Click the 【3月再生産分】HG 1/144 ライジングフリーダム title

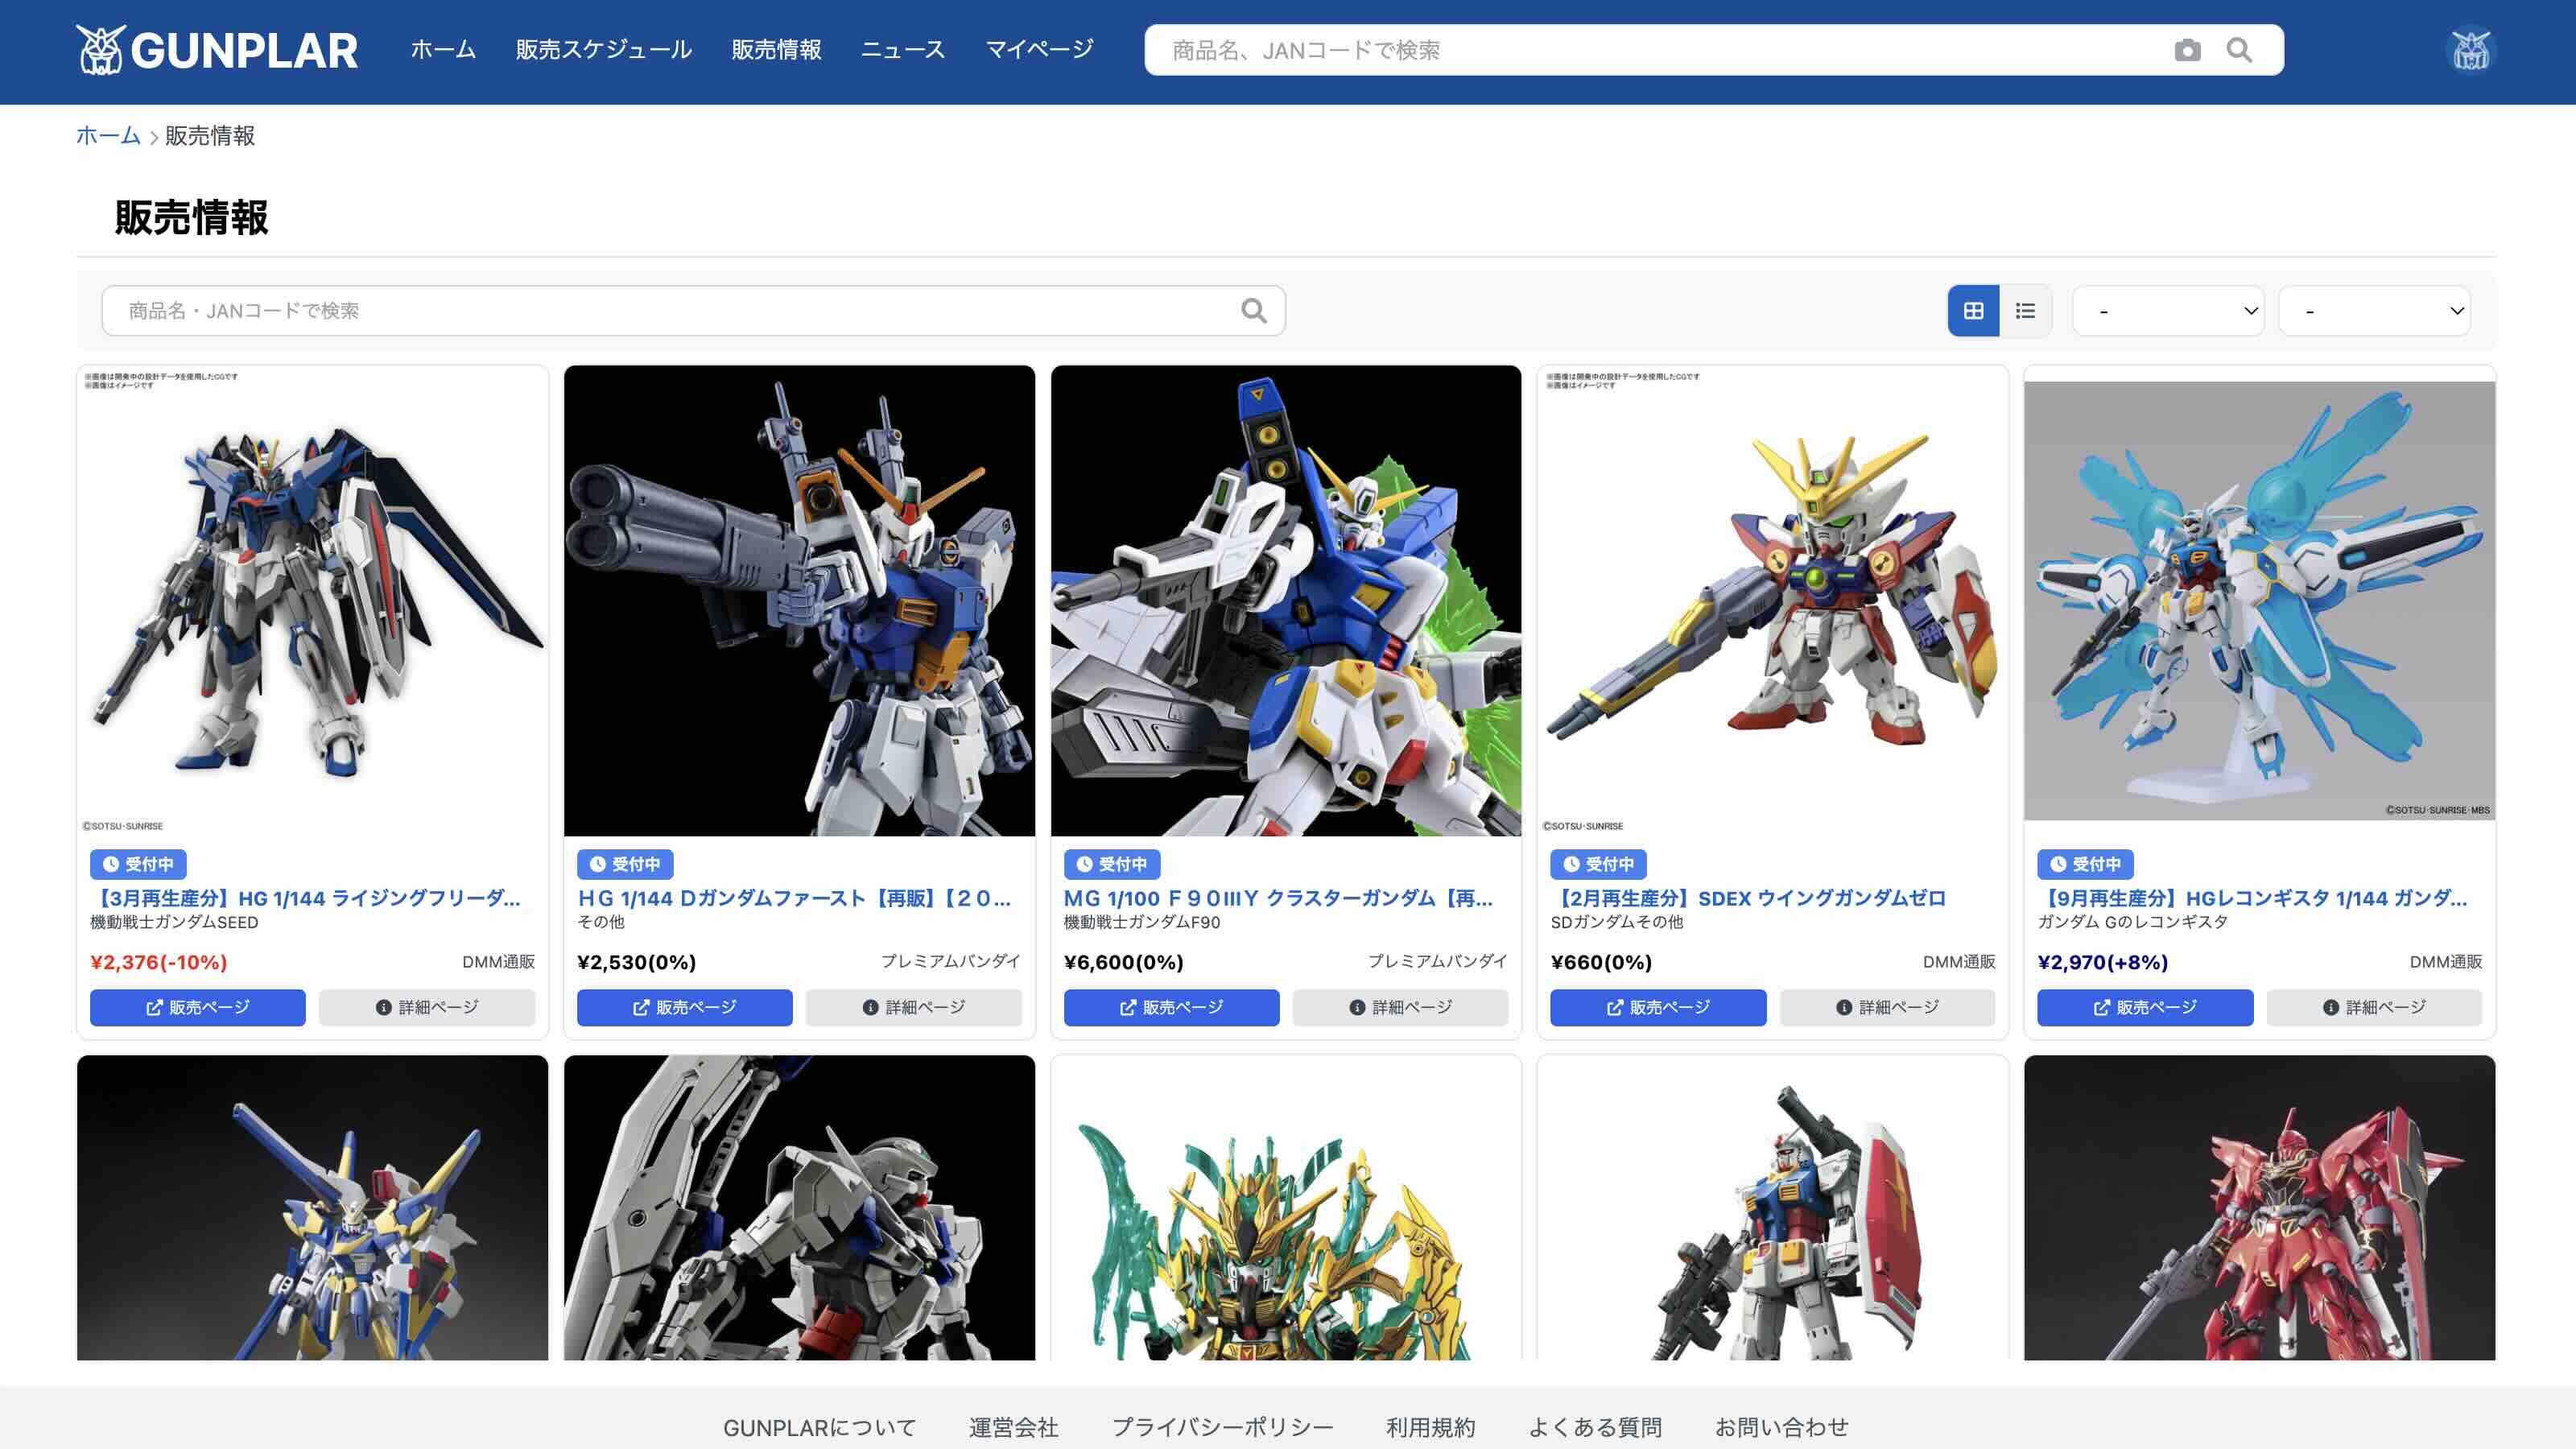(305, 898)
